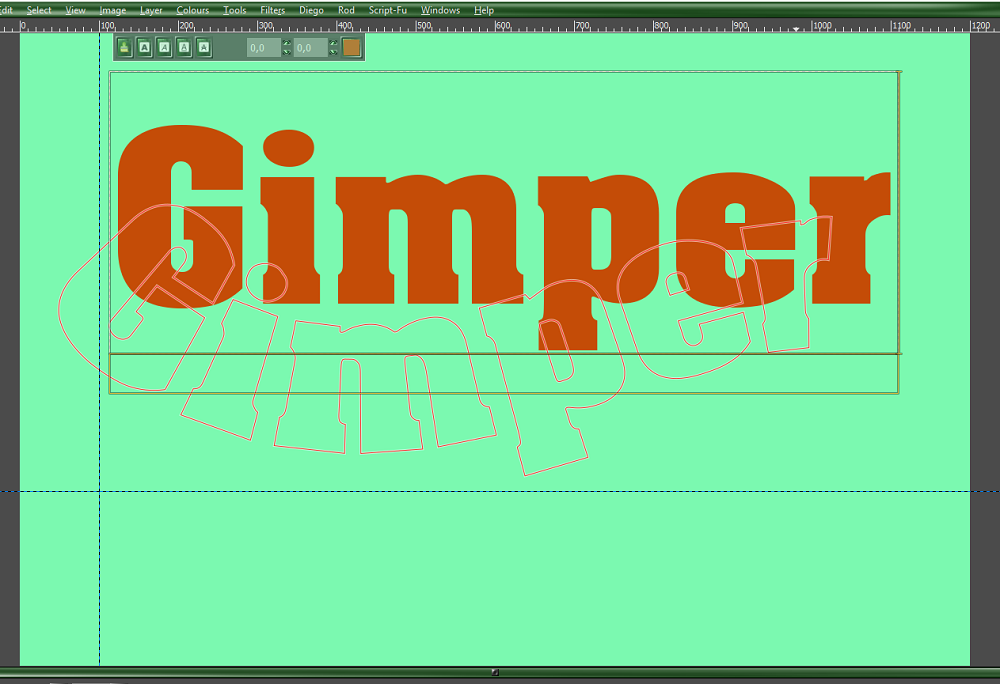Open the Image menu
This screenshot has width=1000, height=684.
point(113,10)
